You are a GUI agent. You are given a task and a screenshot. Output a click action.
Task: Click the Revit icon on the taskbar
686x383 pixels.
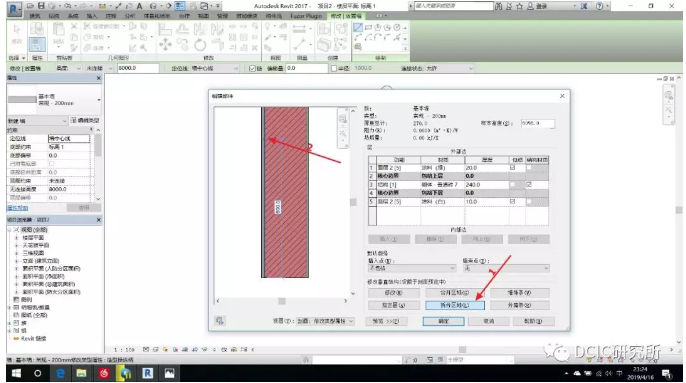[147, 373]
